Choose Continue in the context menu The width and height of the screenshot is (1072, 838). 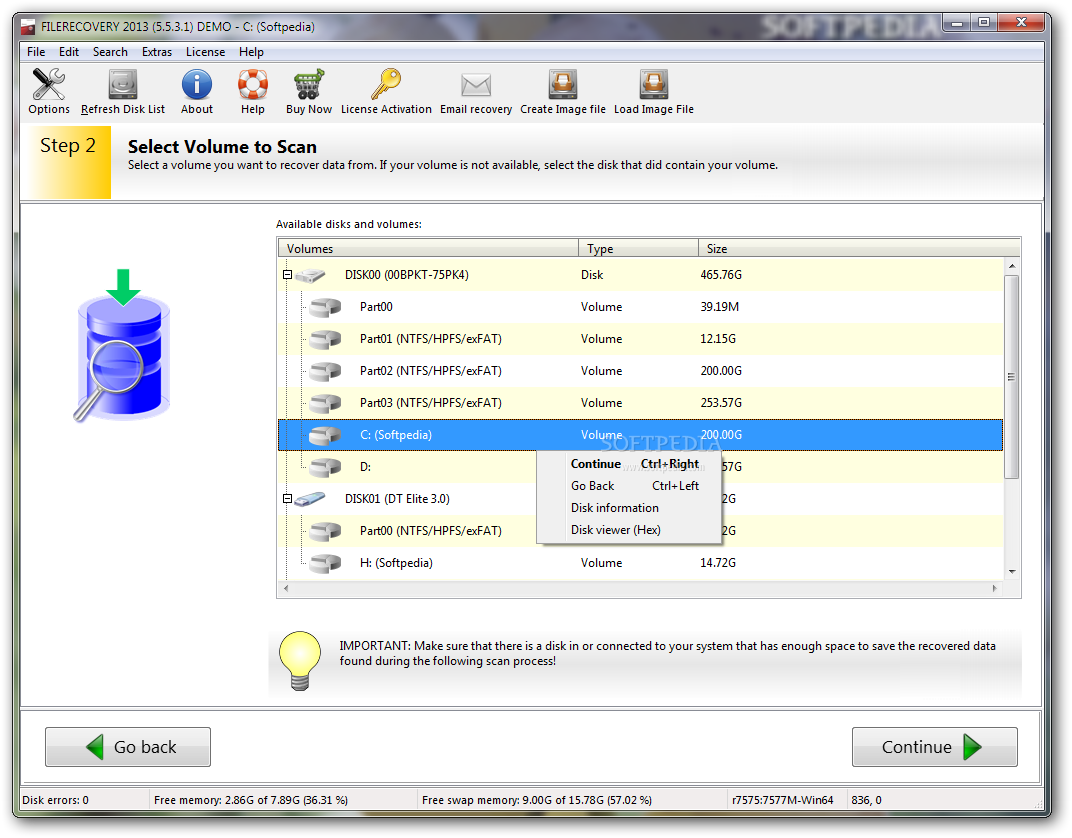[629, 464]
